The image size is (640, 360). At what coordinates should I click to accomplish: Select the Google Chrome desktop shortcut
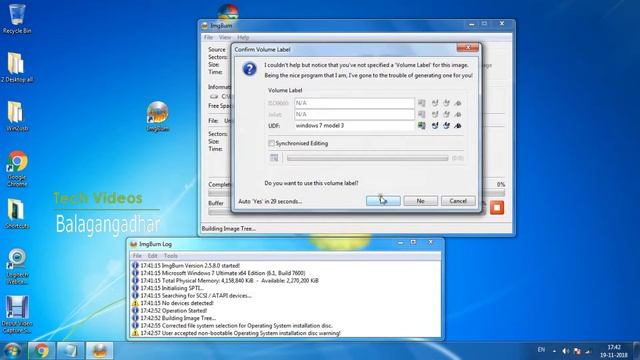[x=17, y=169]
